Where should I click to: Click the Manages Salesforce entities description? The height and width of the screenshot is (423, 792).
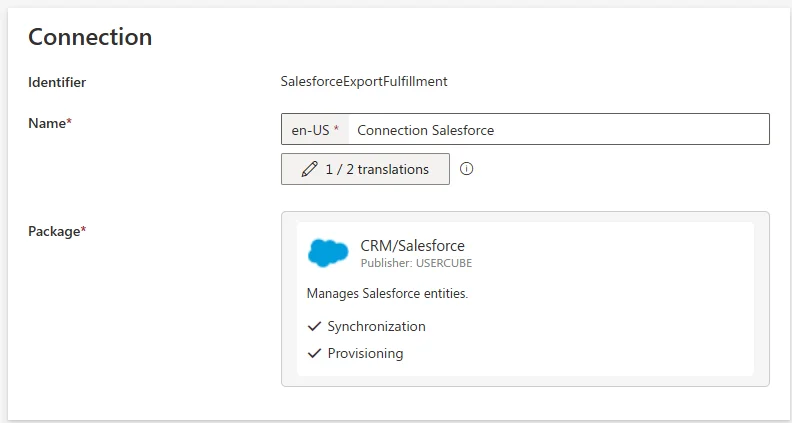coord(387,294)
